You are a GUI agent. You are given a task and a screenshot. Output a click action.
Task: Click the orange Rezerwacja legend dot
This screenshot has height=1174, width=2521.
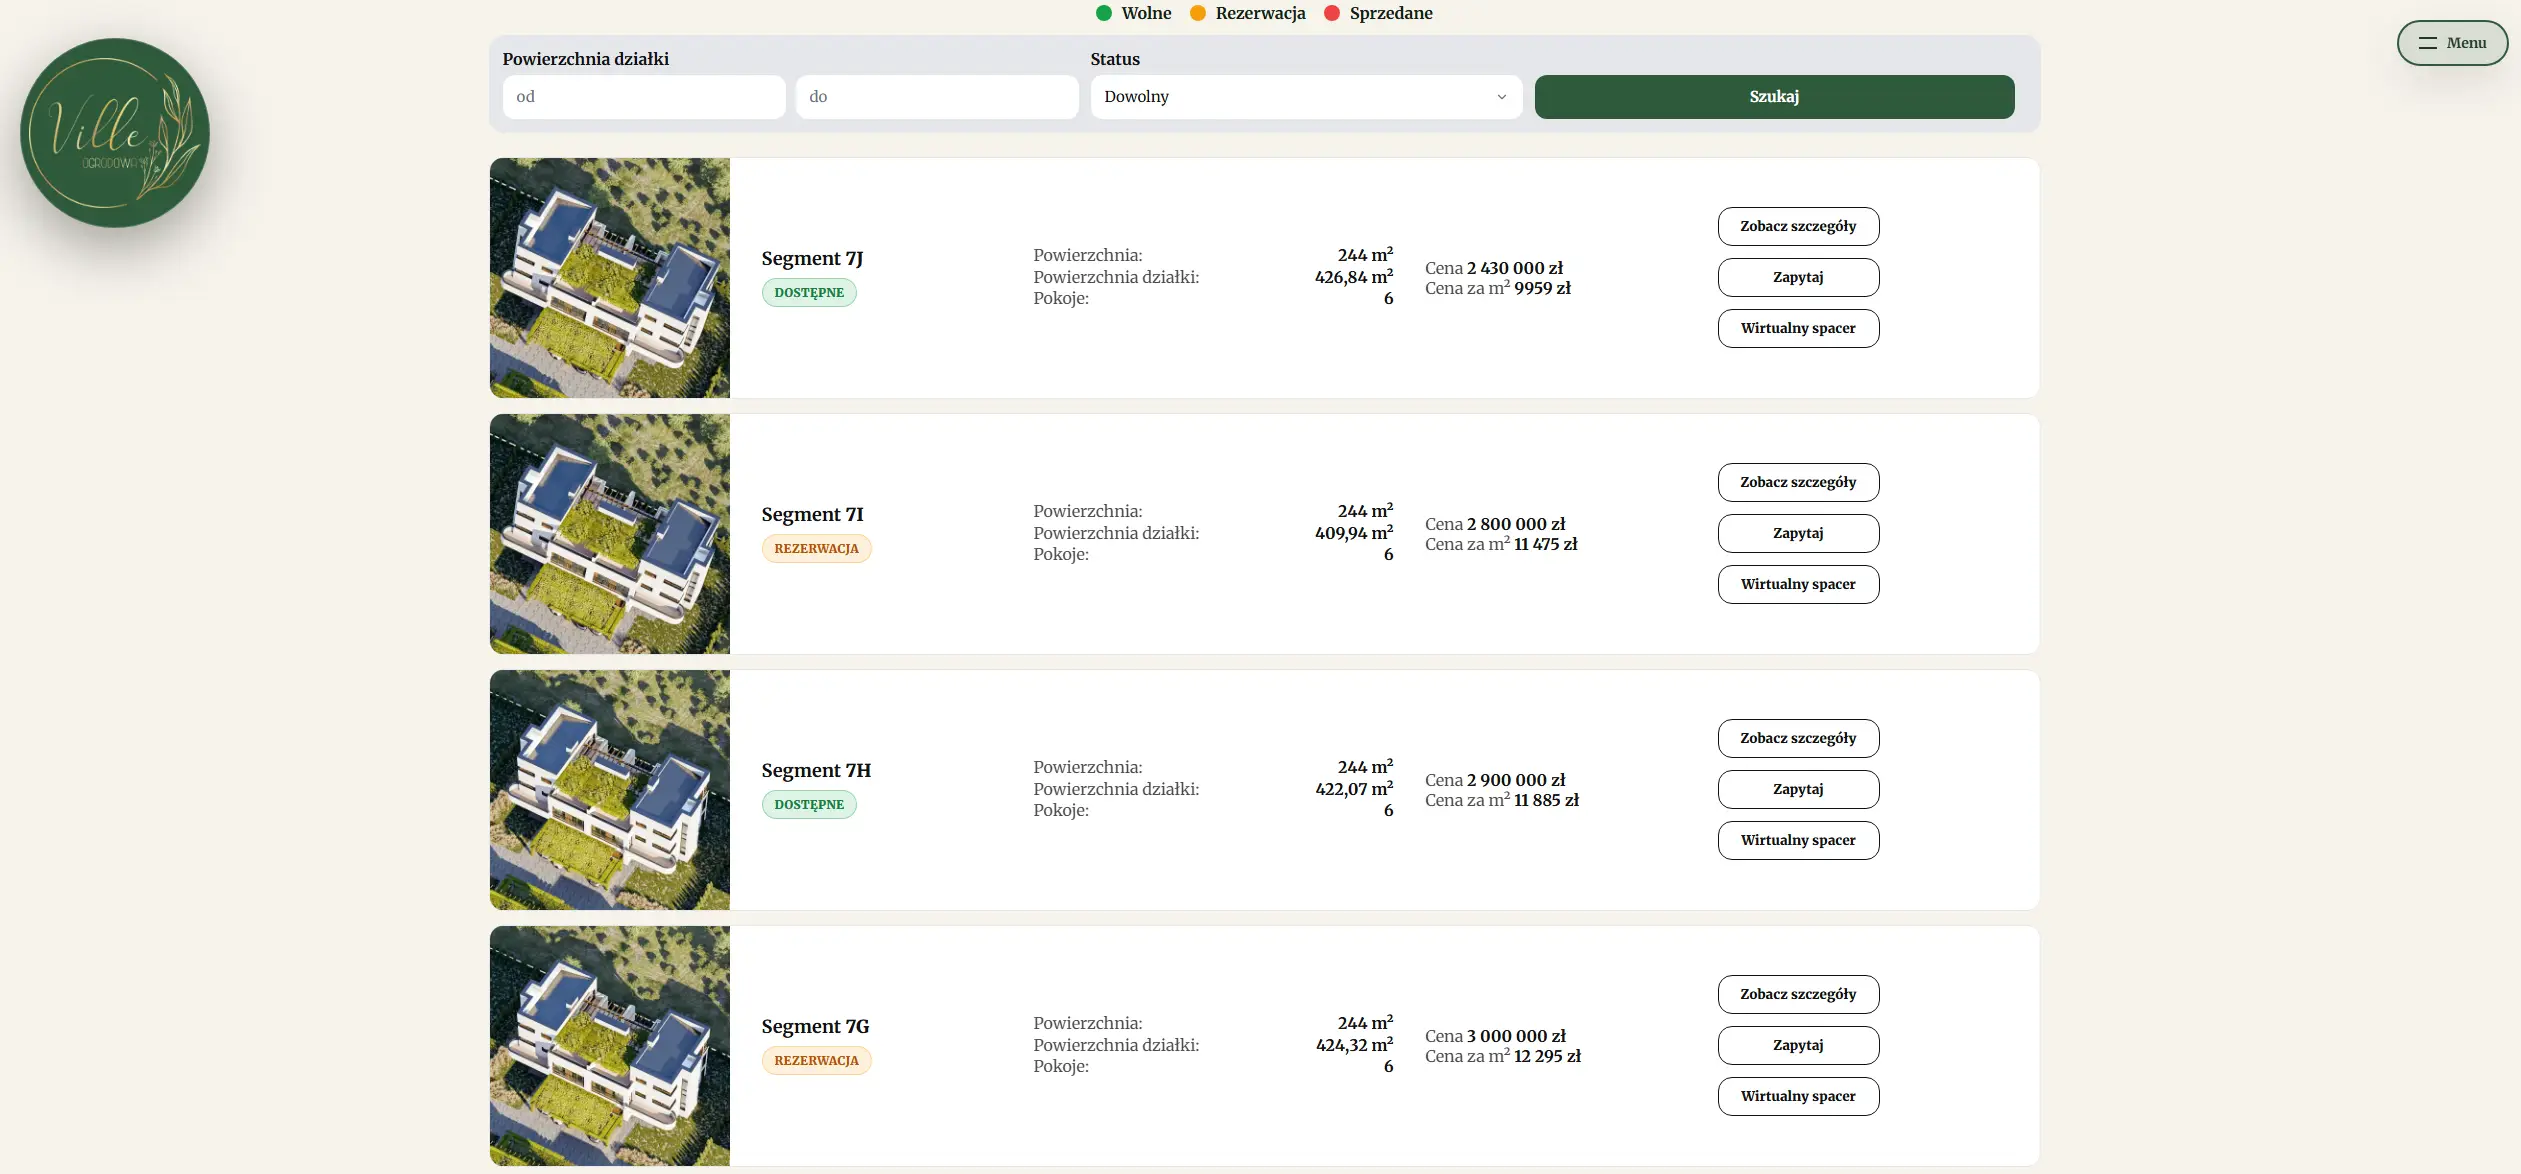[x=1197, y=13]
